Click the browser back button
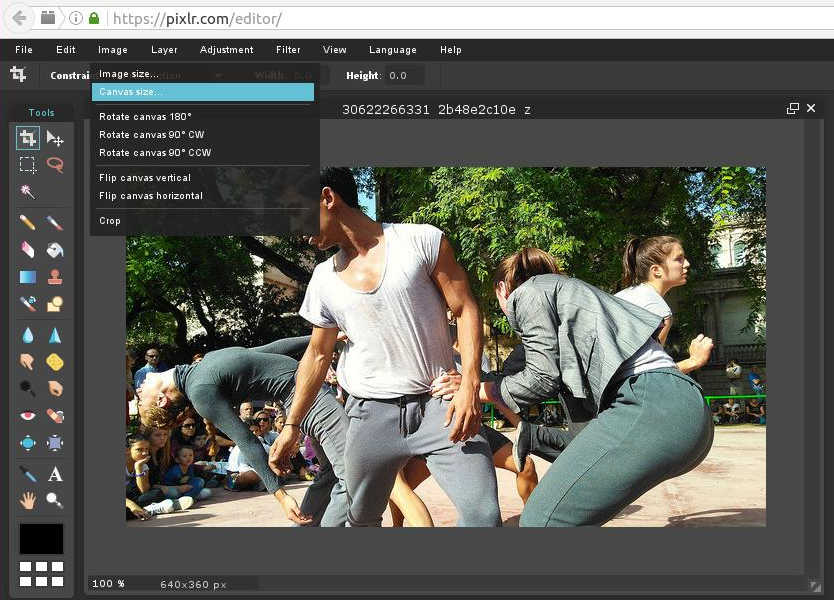 [19, 18]
